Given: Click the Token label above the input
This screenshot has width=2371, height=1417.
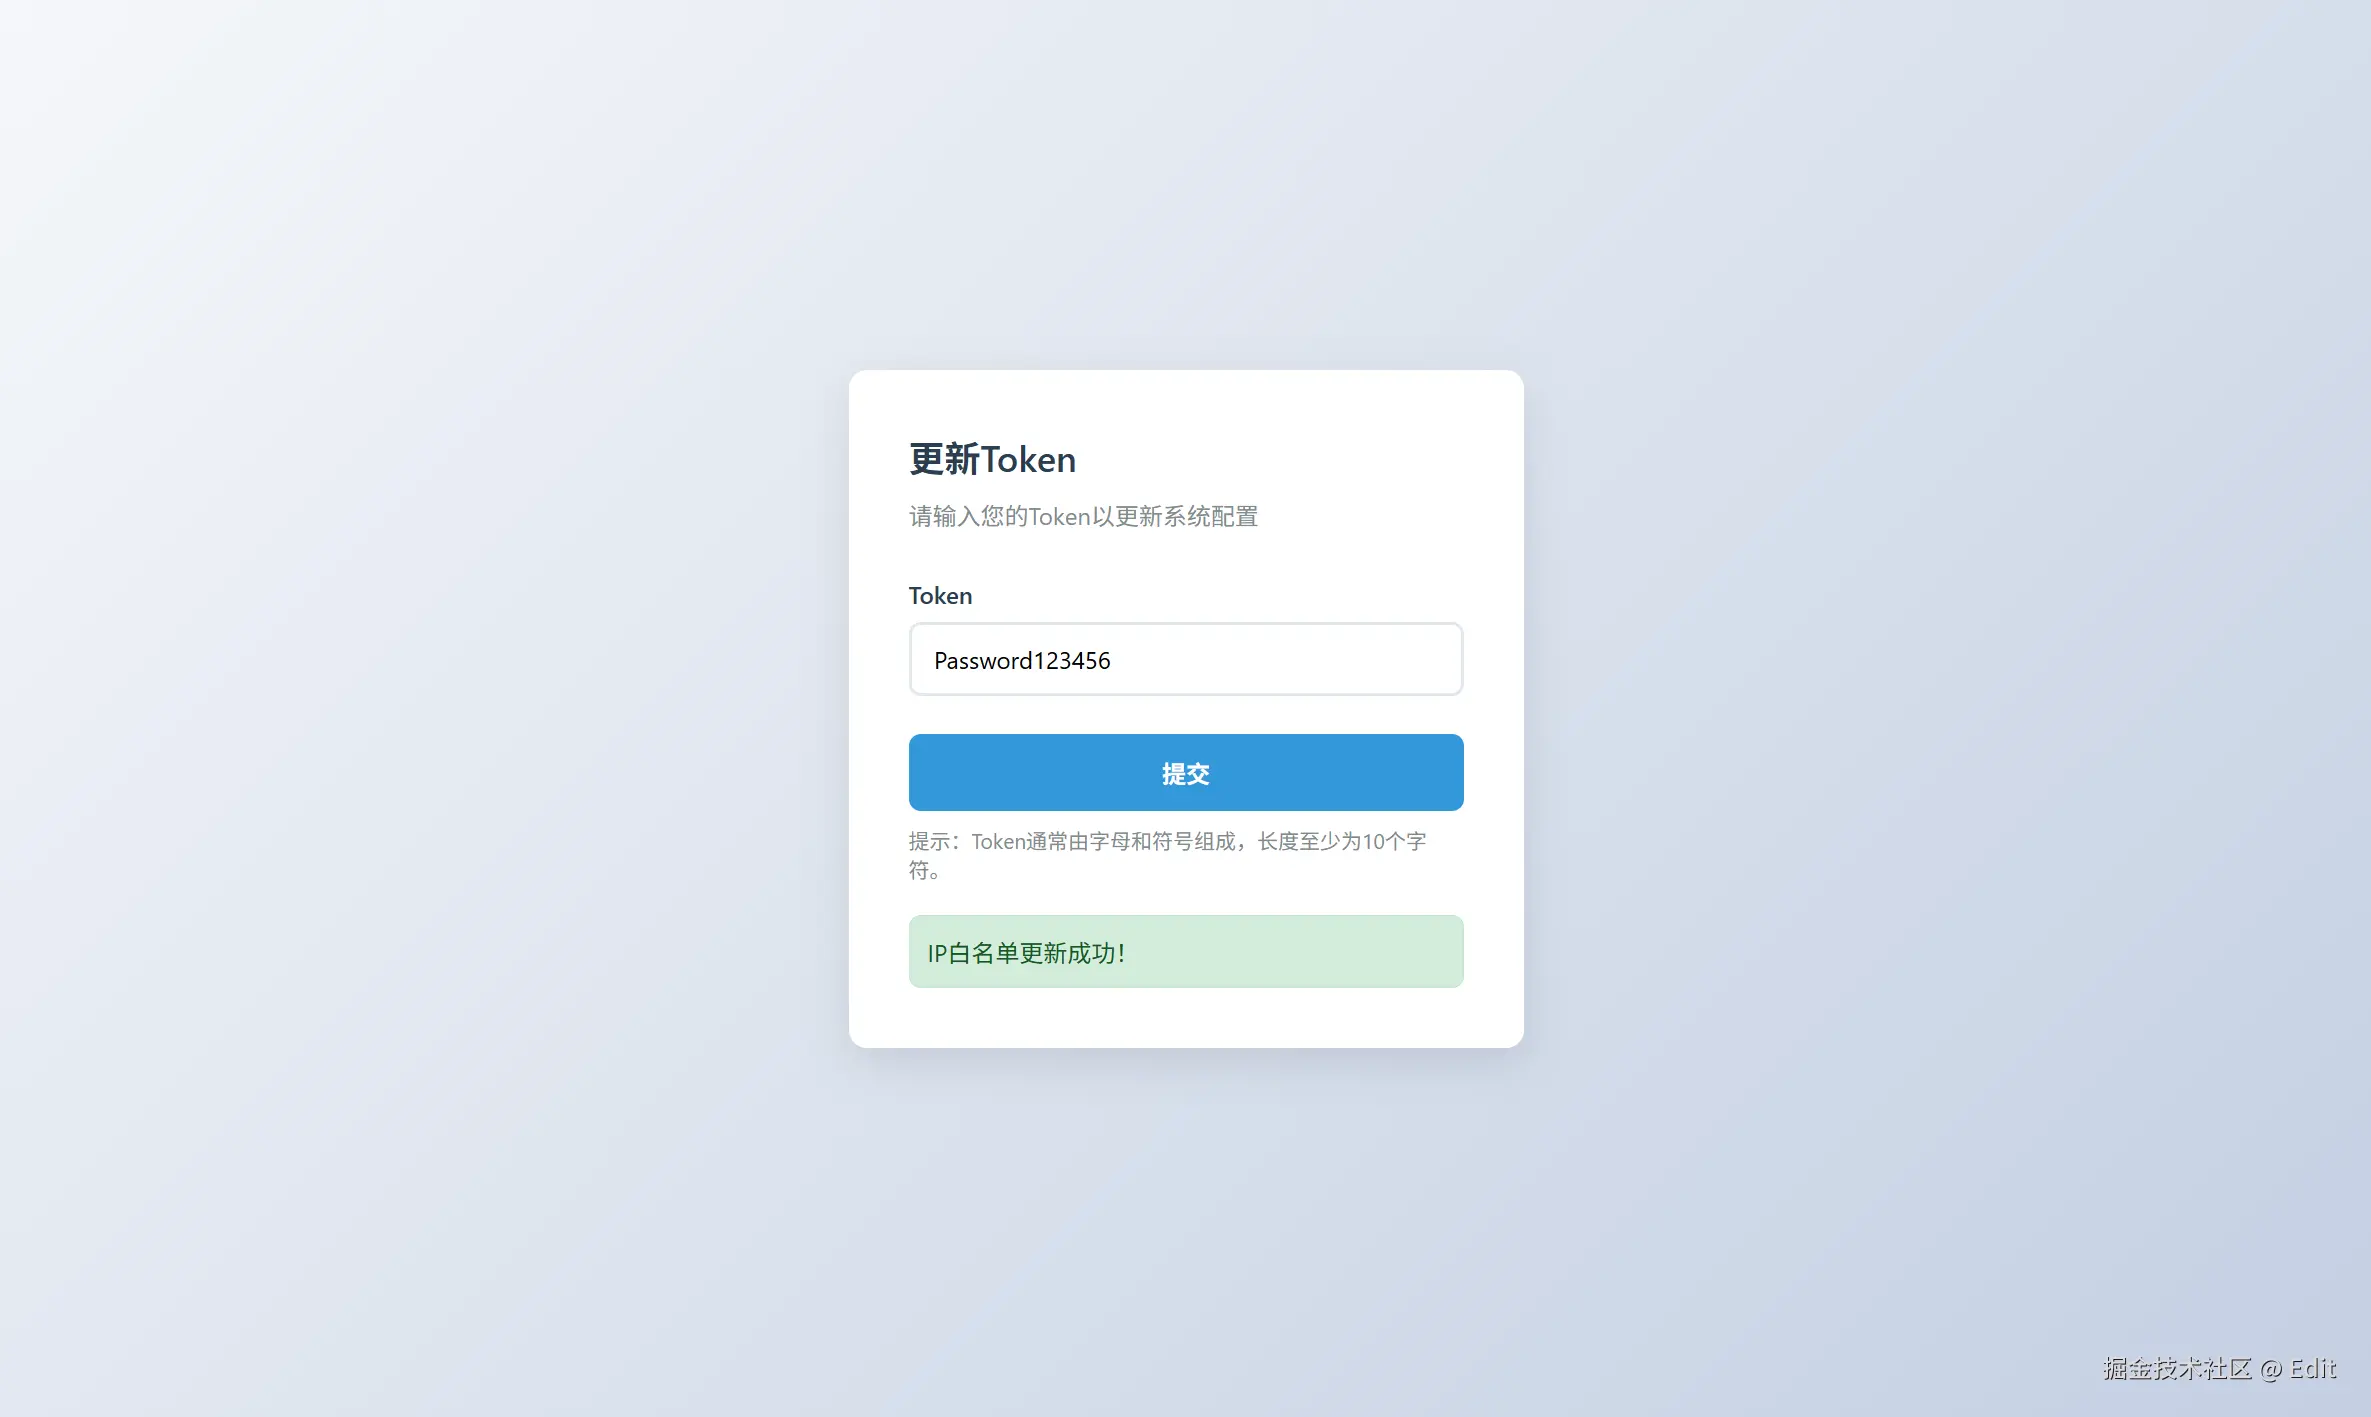Looking at the screenshot, I should tap(940, 596).
